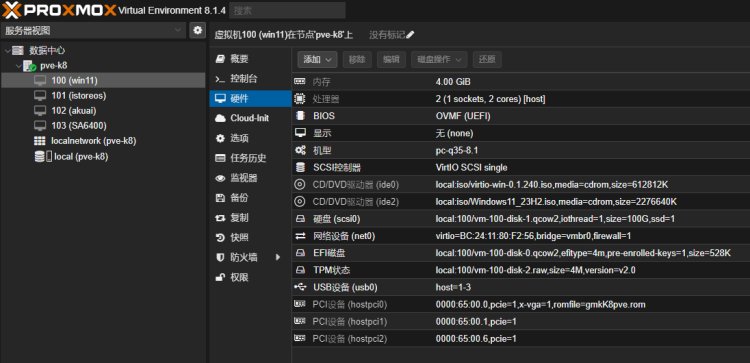Click the localnetwork grid icon
The image size is (750, 363).
[x=40, y=141]
